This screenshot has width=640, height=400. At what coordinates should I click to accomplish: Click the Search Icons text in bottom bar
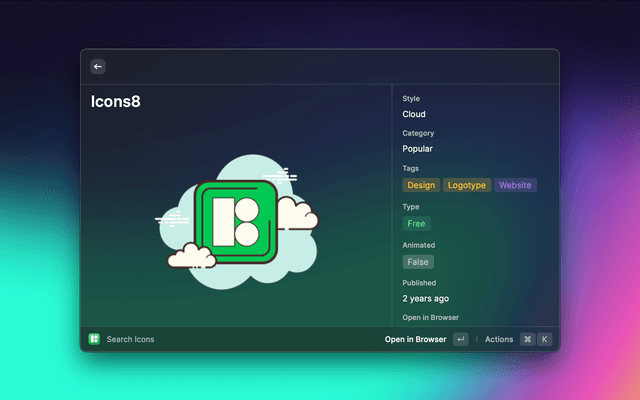tap(130, 339)
